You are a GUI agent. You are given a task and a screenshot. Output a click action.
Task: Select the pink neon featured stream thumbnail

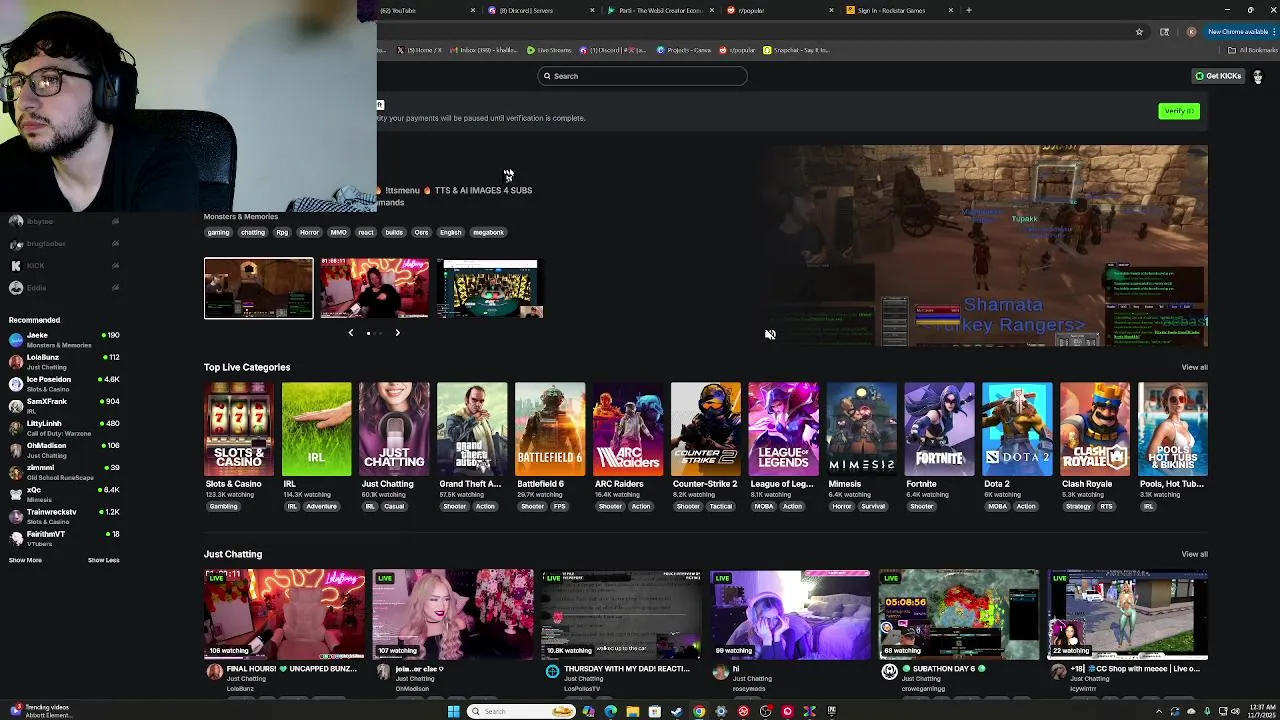click(375, 288)
